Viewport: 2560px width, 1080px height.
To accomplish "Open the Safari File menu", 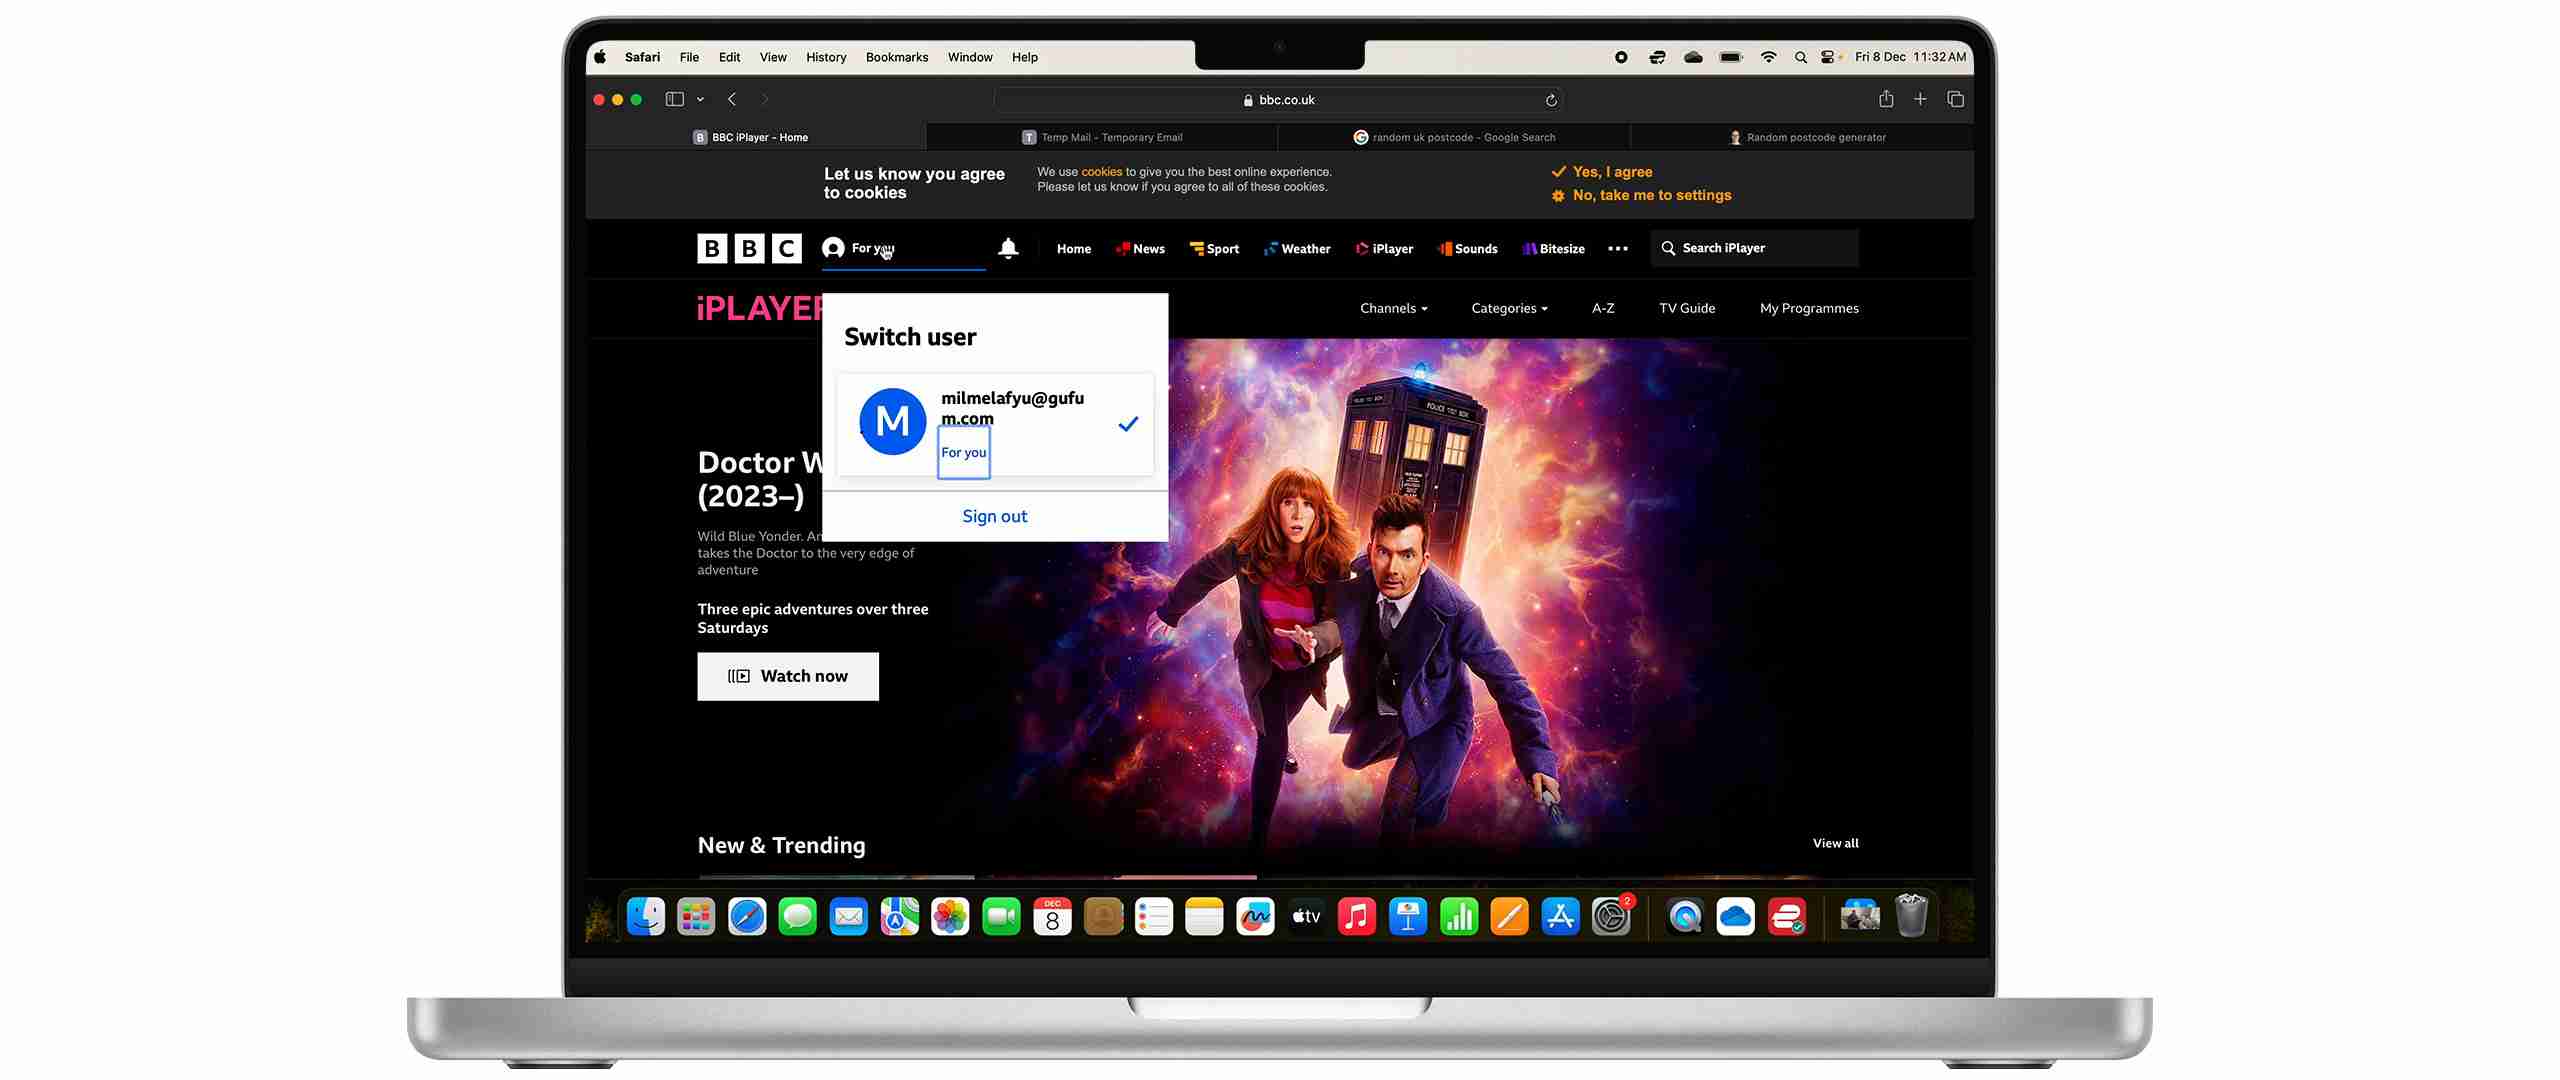I will click(689, 57).
